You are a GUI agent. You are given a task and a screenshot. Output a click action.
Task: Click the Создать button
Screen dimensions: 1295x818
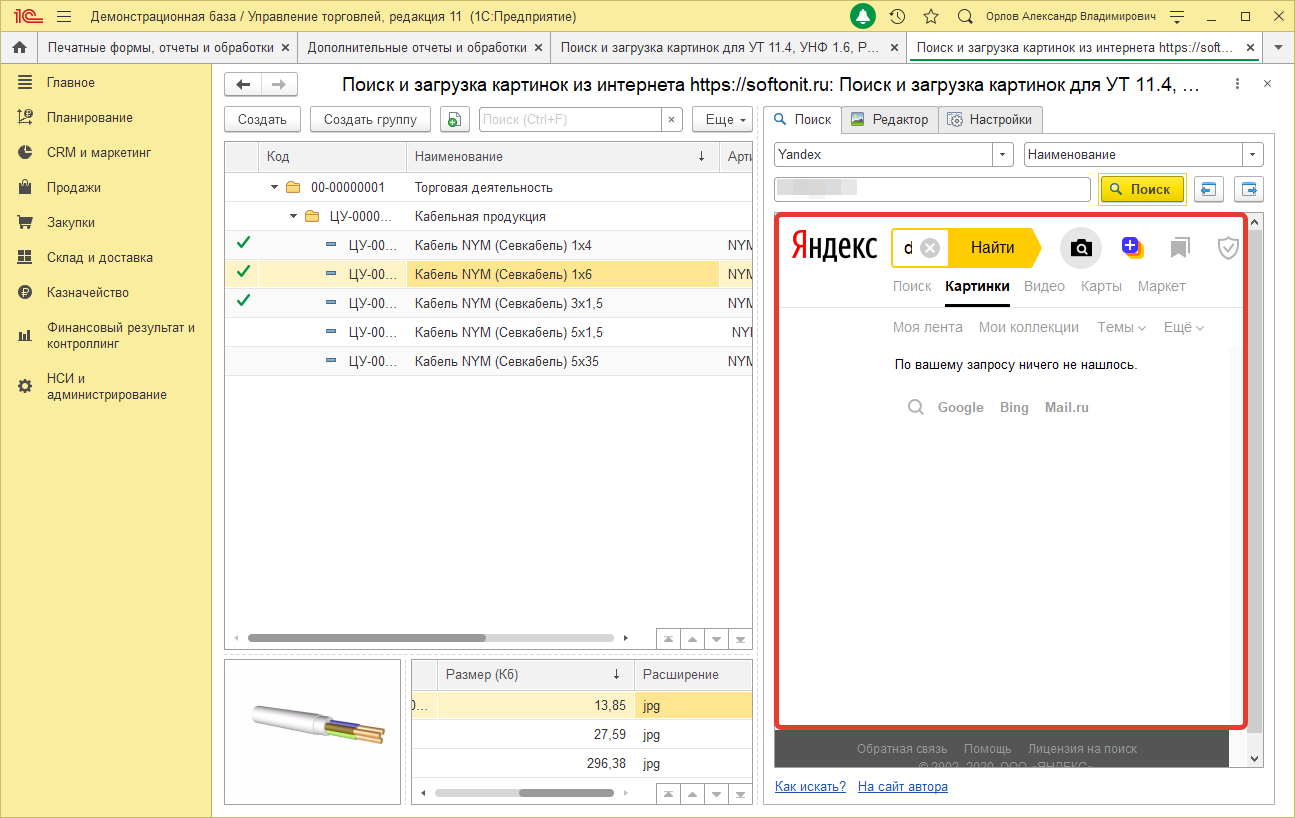262,119
